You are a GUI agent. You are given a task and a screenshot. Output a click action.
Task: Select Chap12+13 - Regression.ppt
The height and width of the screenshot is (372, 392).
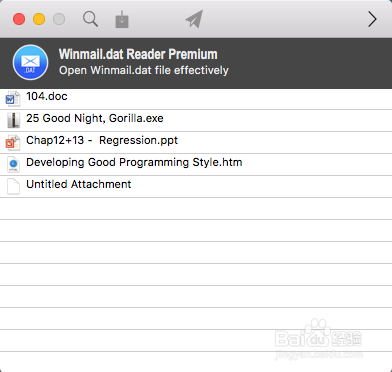coord(102,140)
